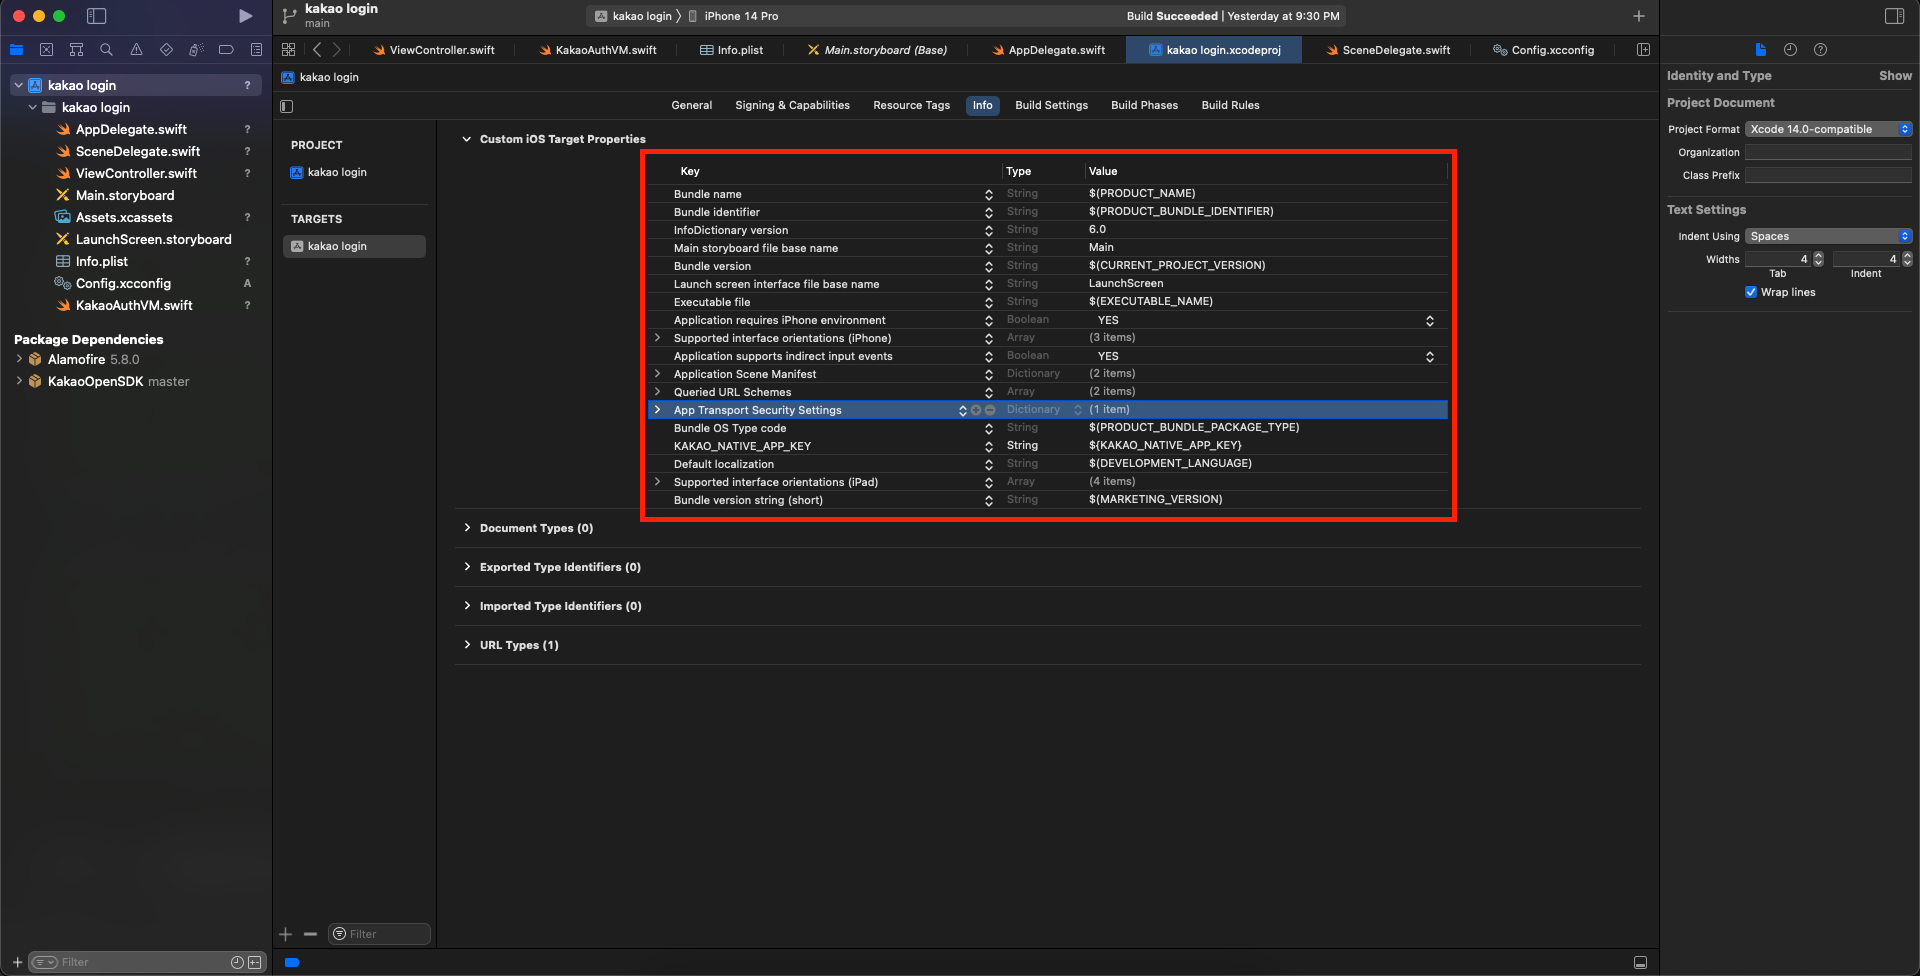Toggle the navigator sidebar visibility
The width and height of the screenshot is (1920, 976).
point(97,16)
